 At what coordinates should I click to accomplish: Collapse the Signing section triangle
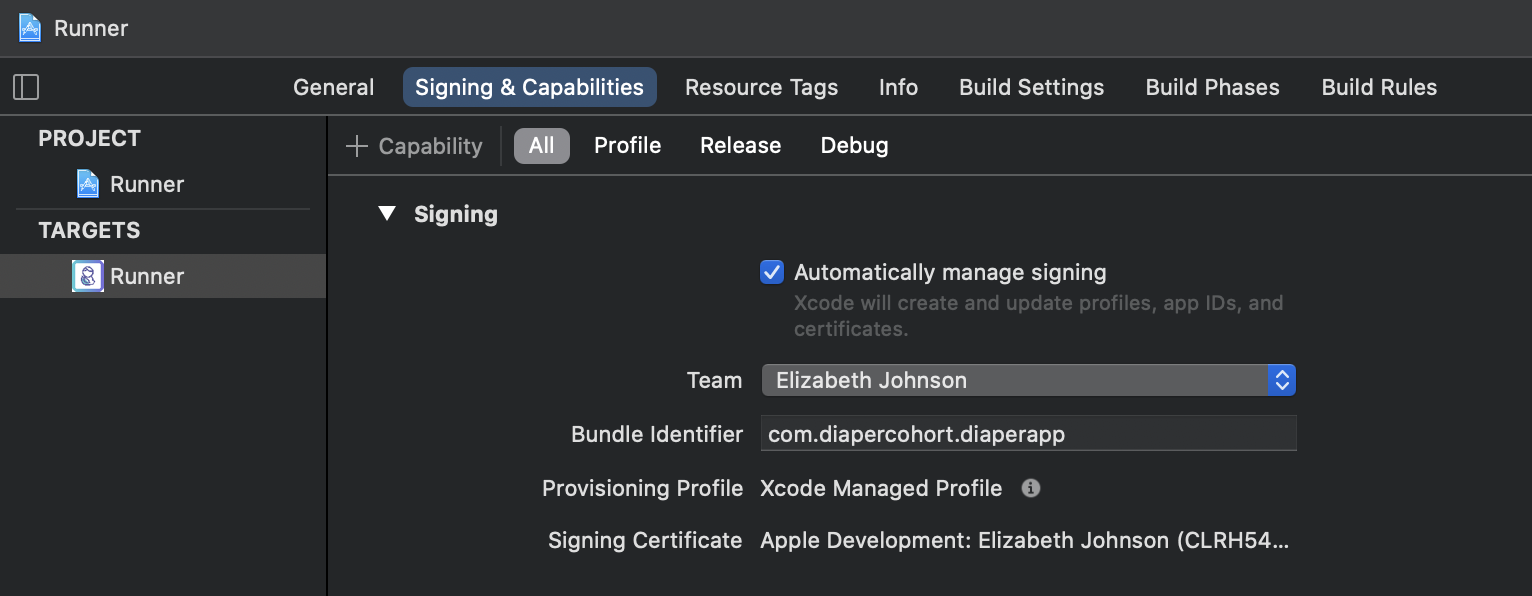coord(387,213)
